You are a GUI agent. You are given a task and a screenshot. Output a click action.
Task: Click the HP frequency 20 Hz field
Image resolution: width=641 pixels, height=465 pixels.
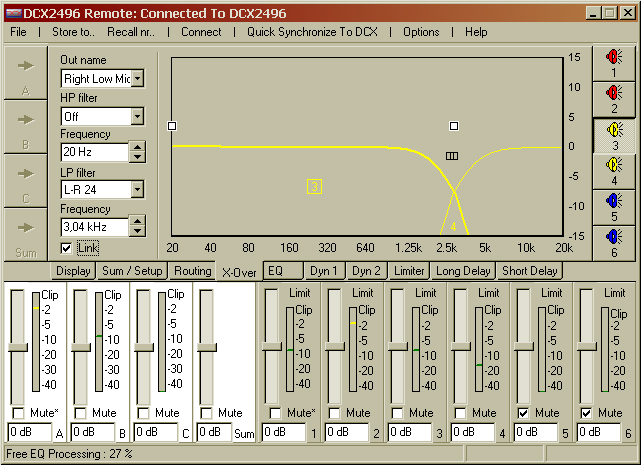point(94,152)
